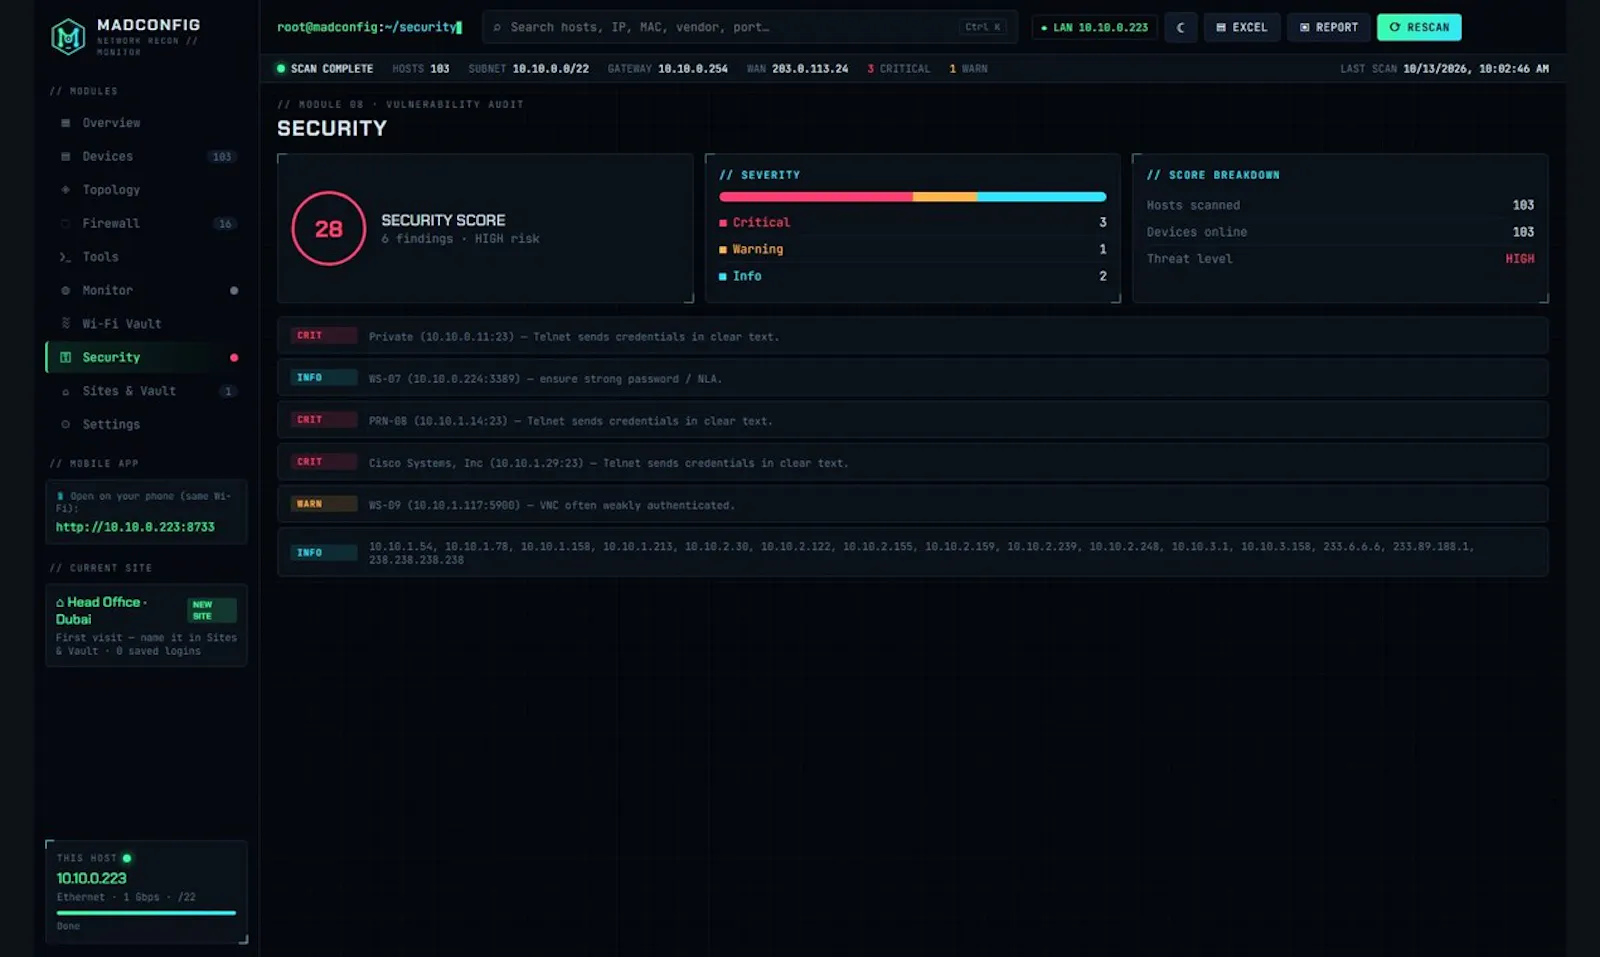Click the security score 28 circle
1600x957 pixels.
pyautogui.click(x=329, y=229)
